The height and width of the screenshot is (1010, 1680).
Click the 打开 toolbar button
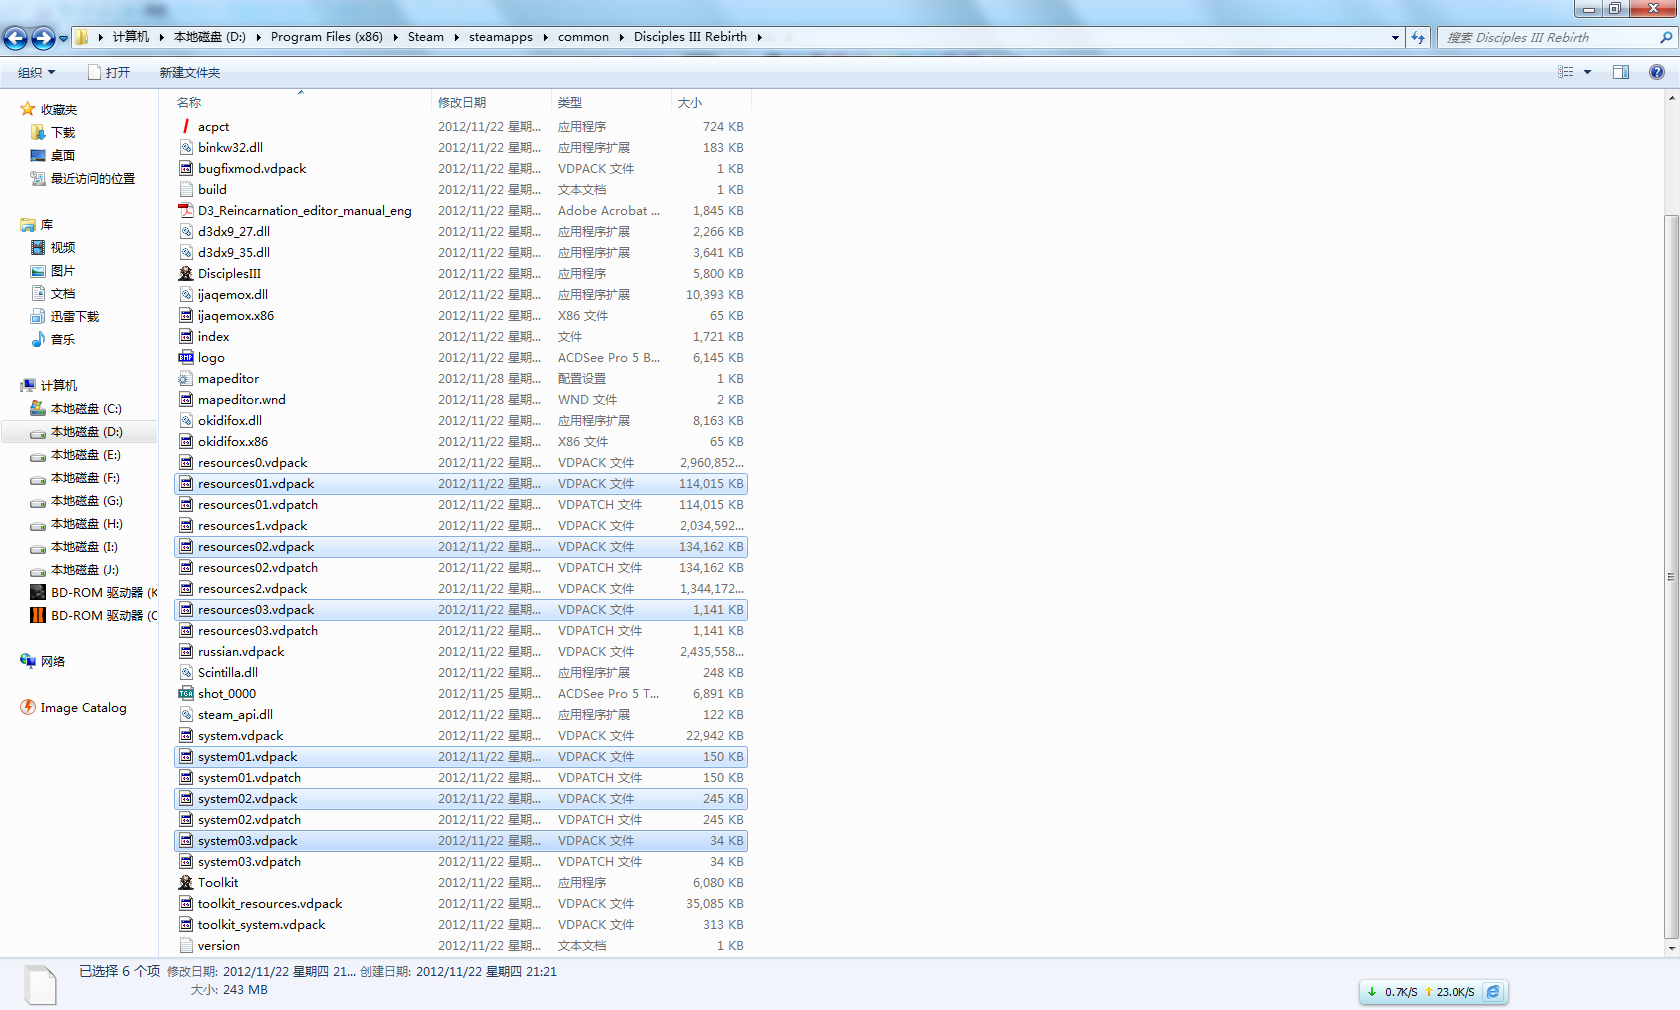tap(109, 72)
